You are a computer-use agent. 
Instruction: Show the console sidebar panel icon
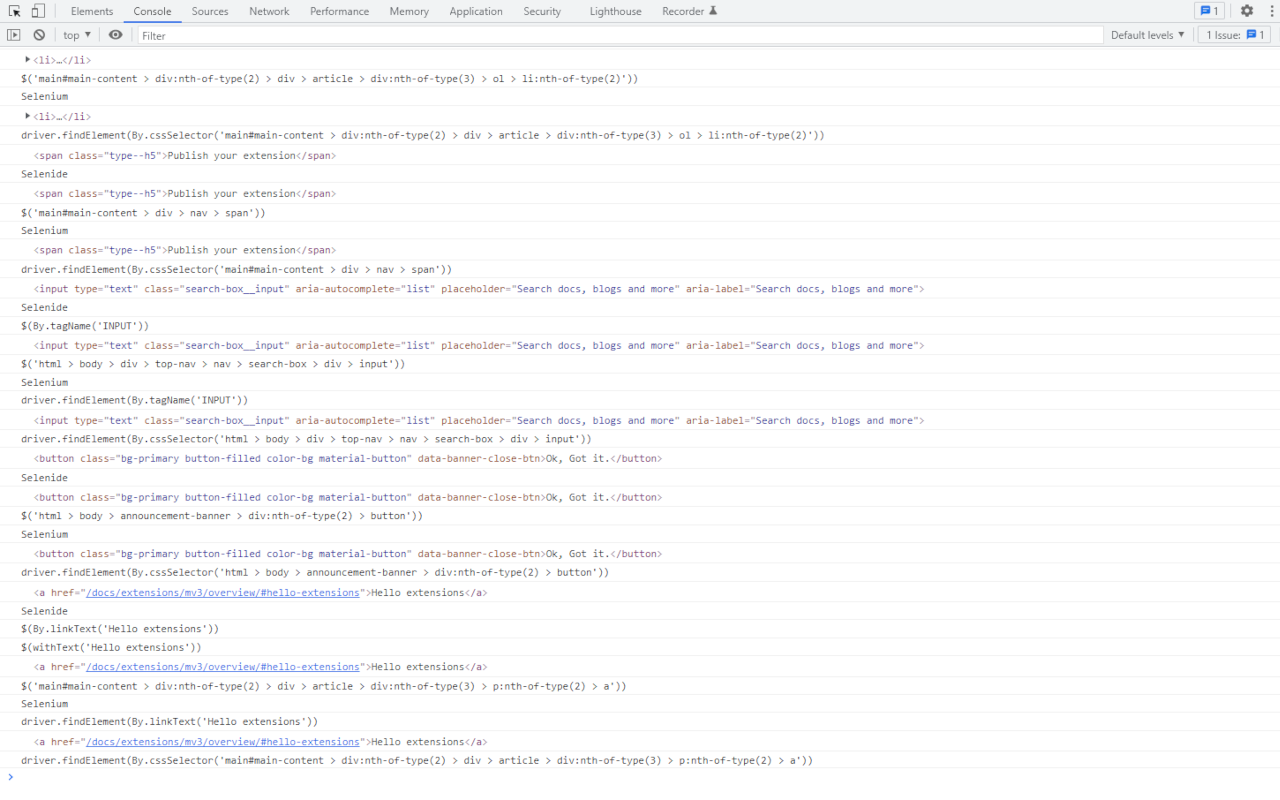click(x=14, y=35)
